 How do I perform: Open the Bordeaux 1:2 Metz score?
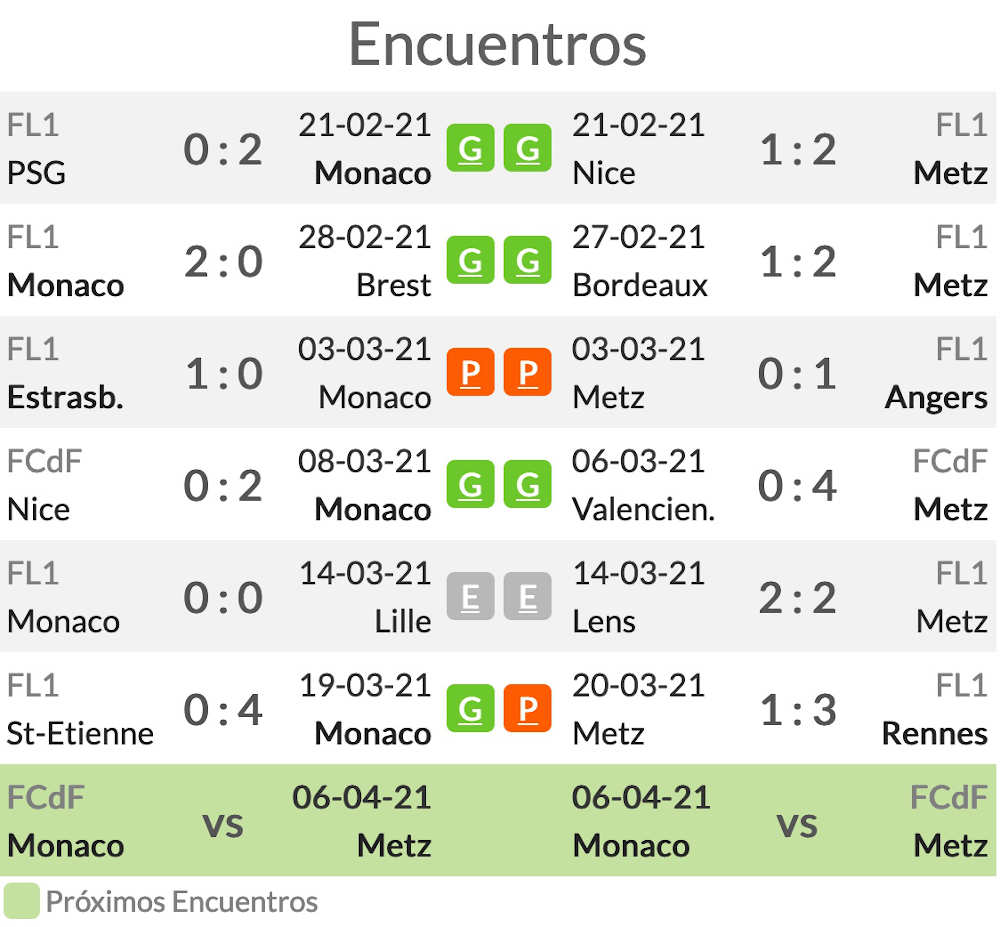point(798,262)
